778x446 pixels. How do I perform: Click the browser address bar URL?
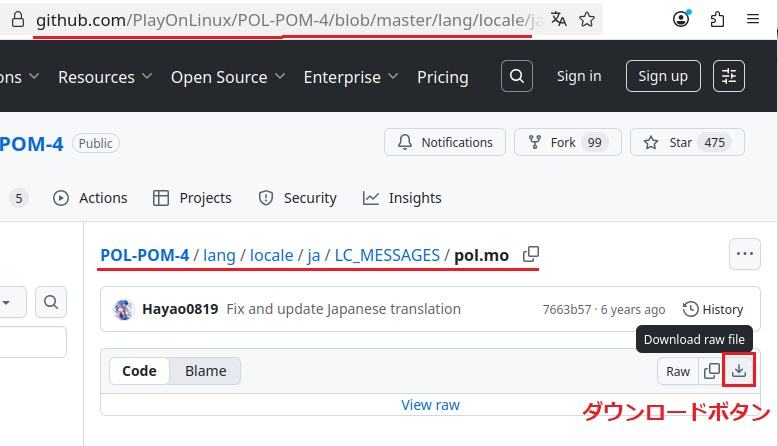click(280, 19)
